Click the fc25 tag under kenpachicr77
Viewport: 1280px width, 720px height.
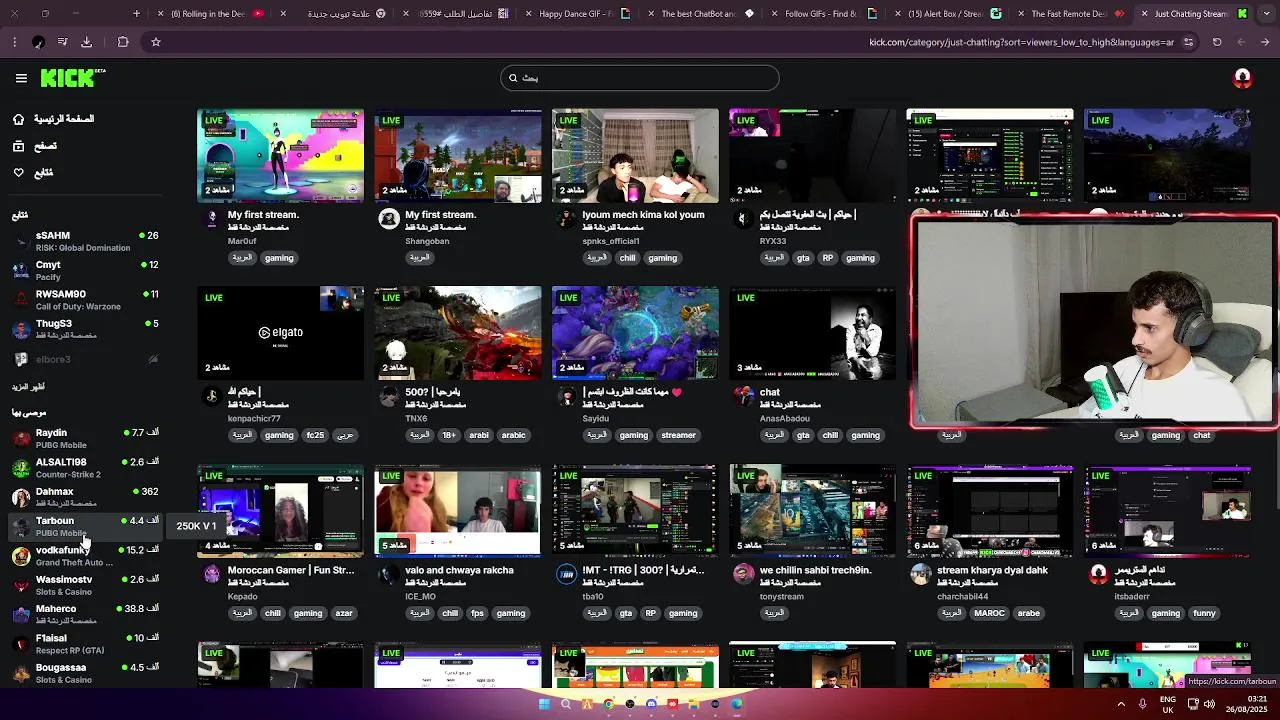pyautogui.click(x=315, y=435)
